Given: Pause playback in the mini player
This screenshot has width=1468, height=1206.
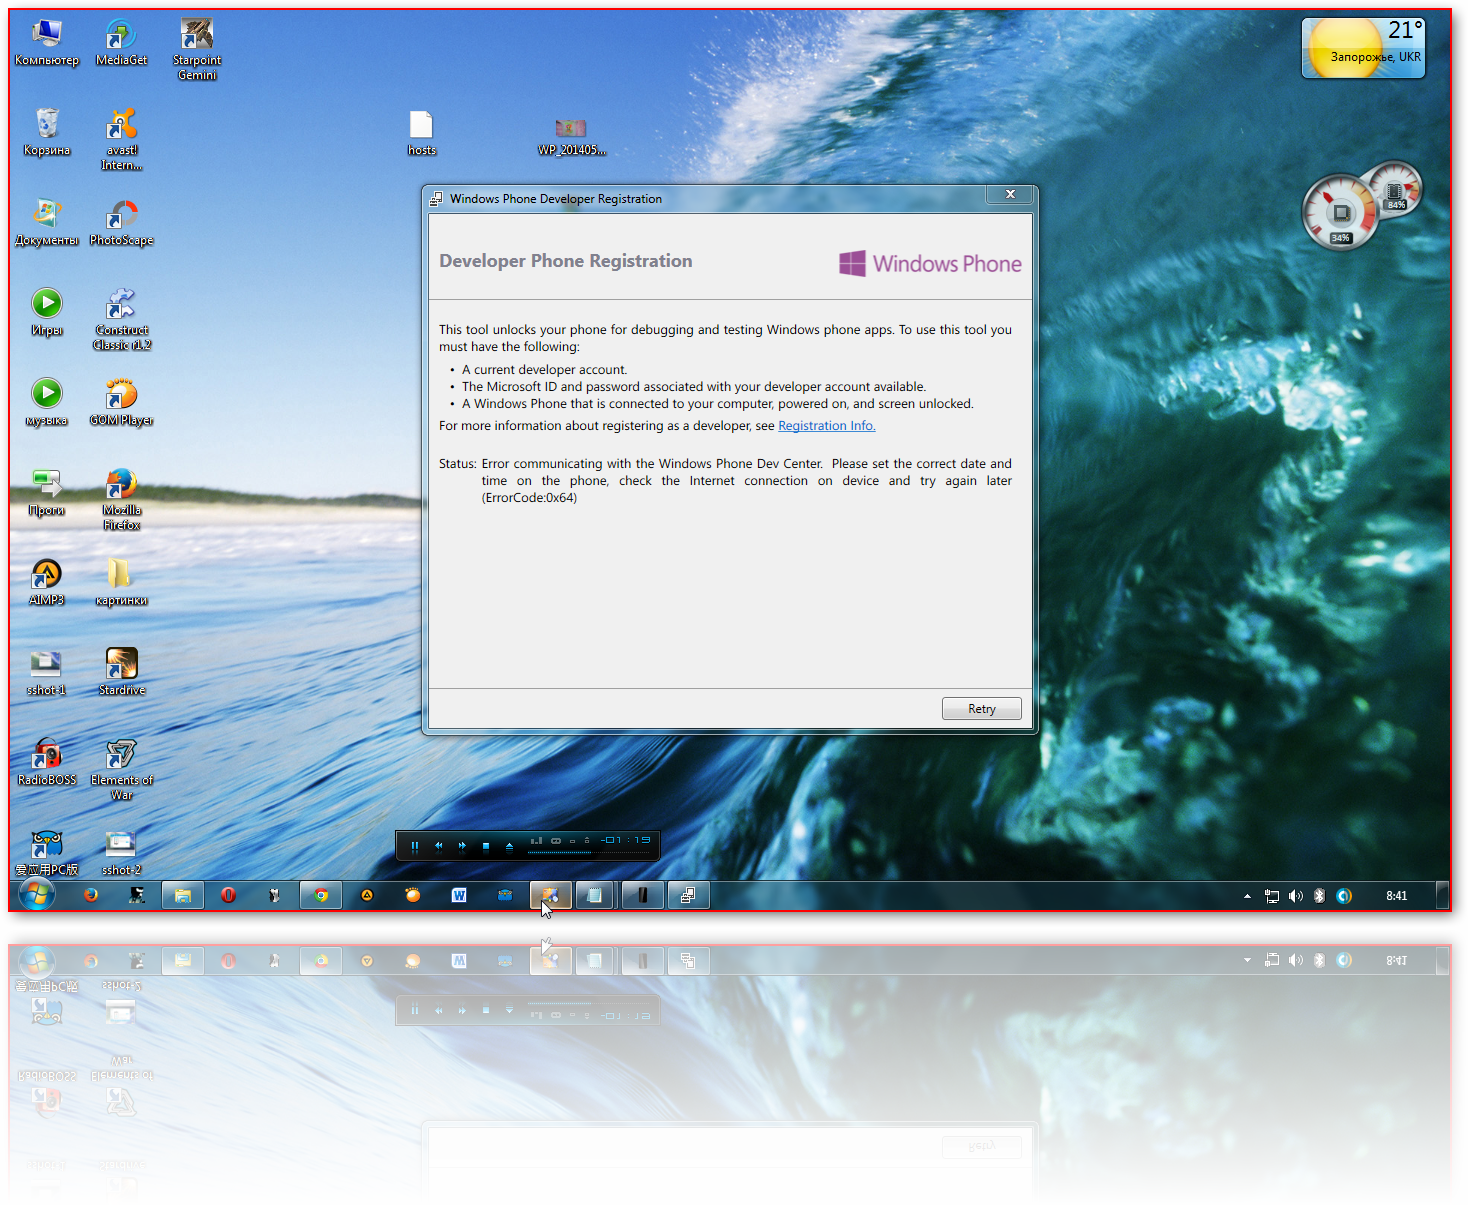Looking at the screenshot, I should pos(414,846).
